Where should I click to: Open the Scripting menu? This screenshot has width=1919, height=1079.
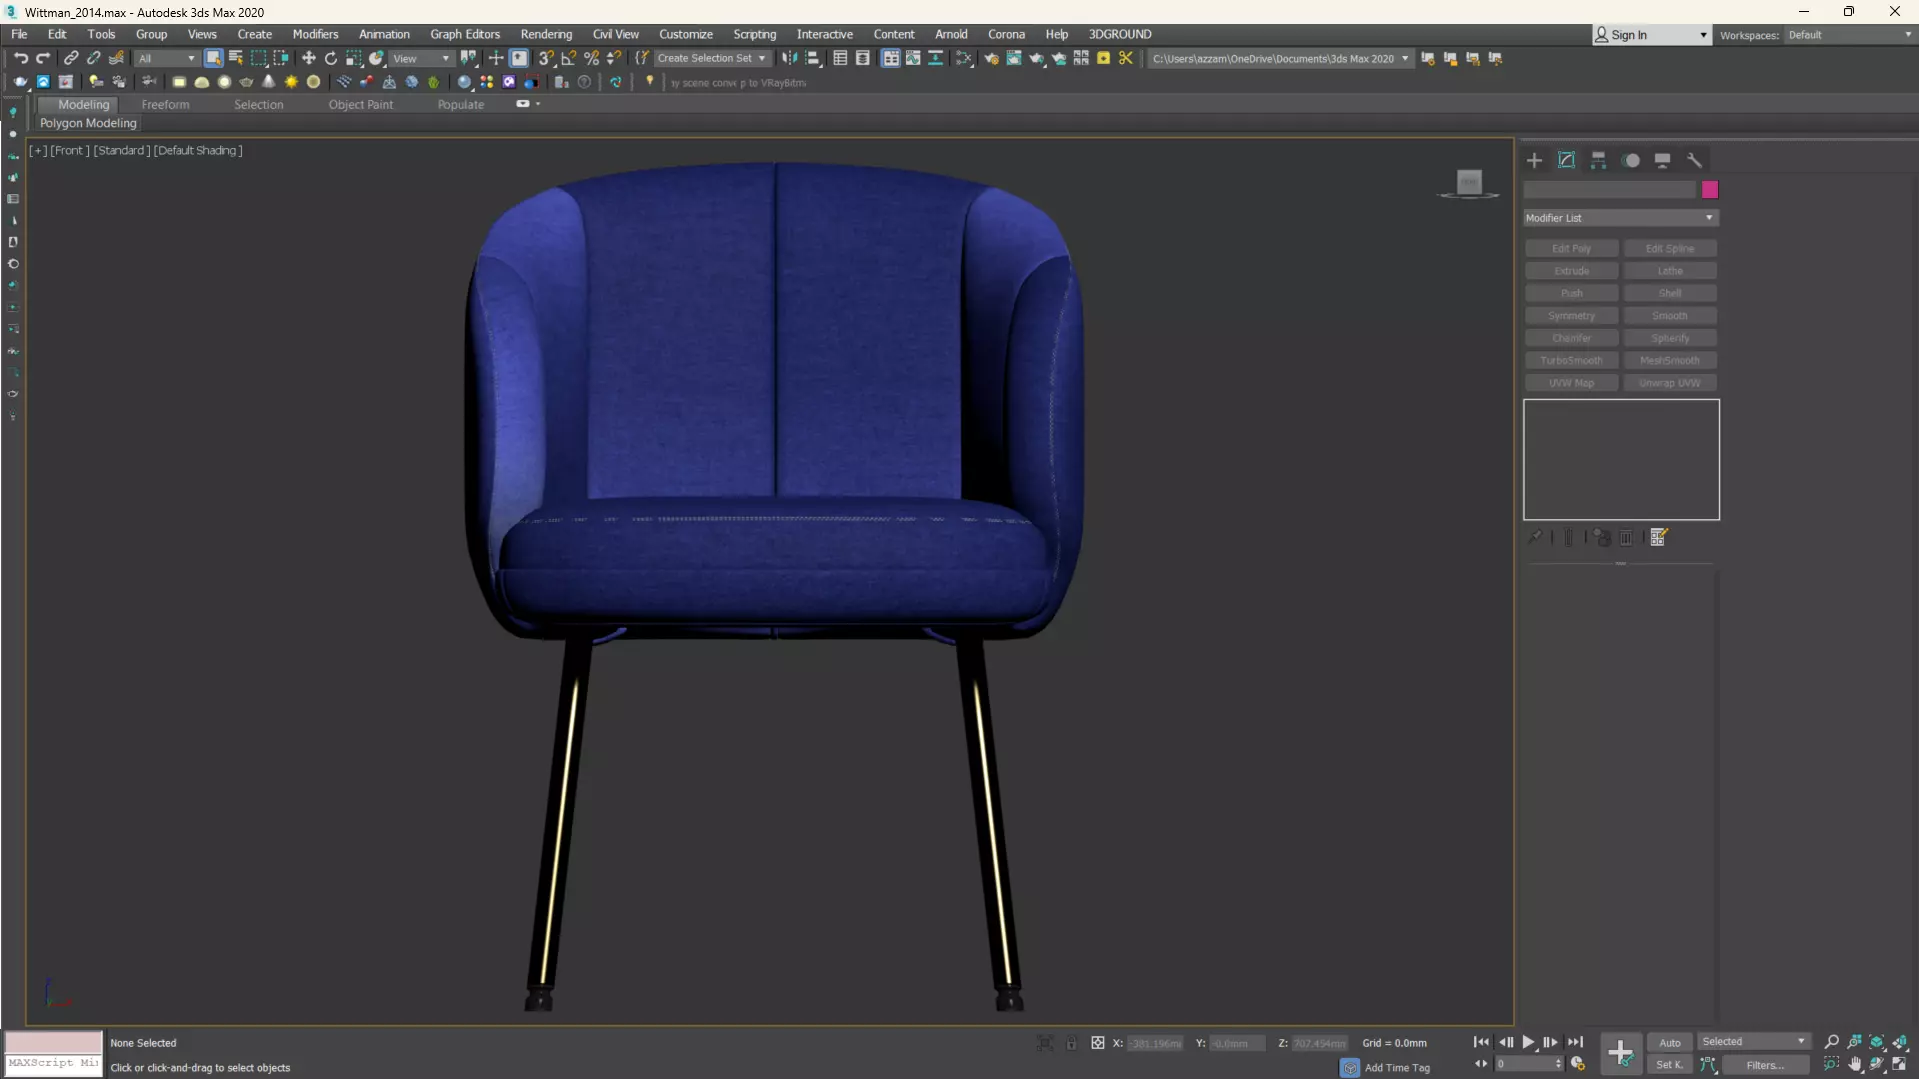(x=754, y=34)
